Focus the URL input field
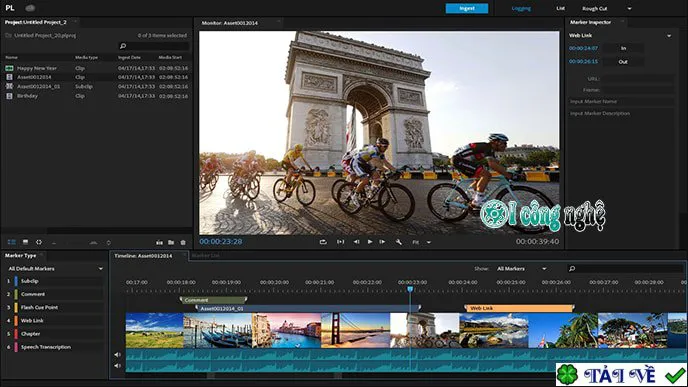688x387 pixels. pyautogui.click(x=638, y=79)
